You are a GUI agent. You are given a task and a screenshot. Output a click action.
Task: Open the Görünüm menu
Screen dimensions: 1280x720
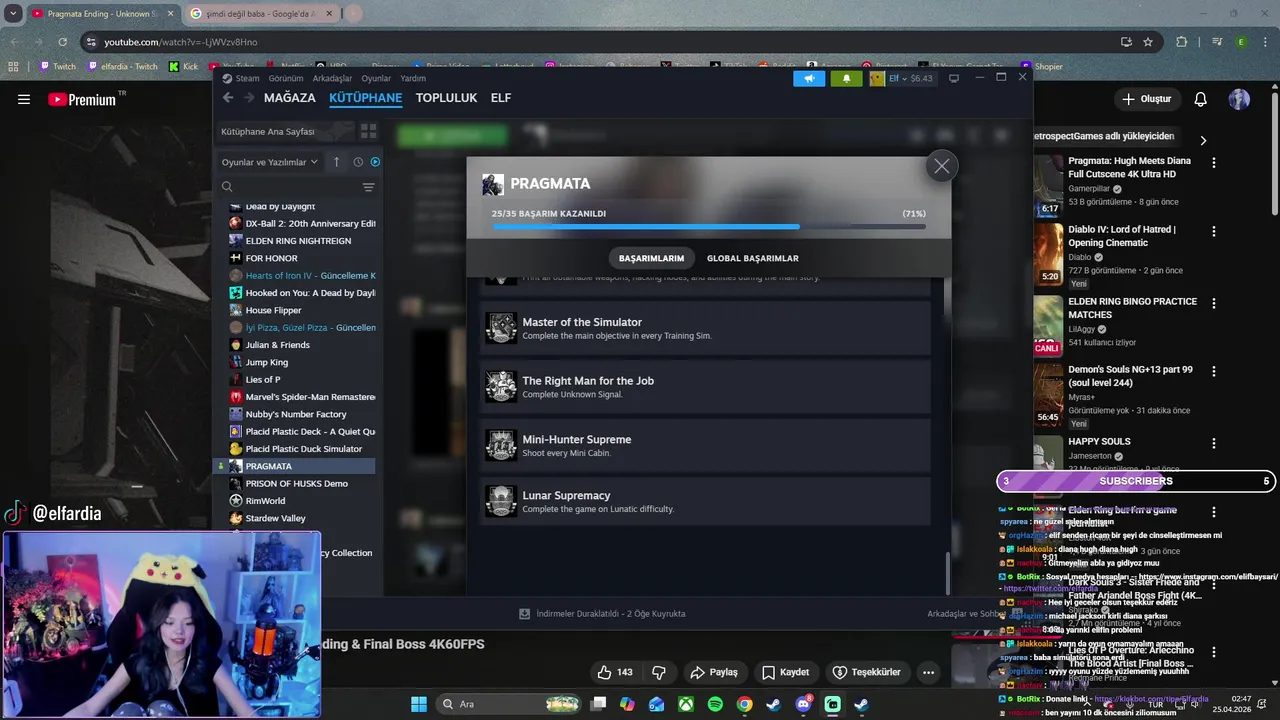[x=286, y=78]
